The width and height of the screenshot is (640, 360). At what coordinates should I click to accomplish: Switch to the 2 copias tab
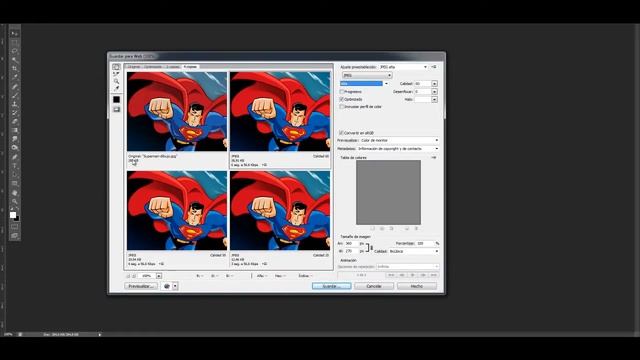click(x=172, y=67)
